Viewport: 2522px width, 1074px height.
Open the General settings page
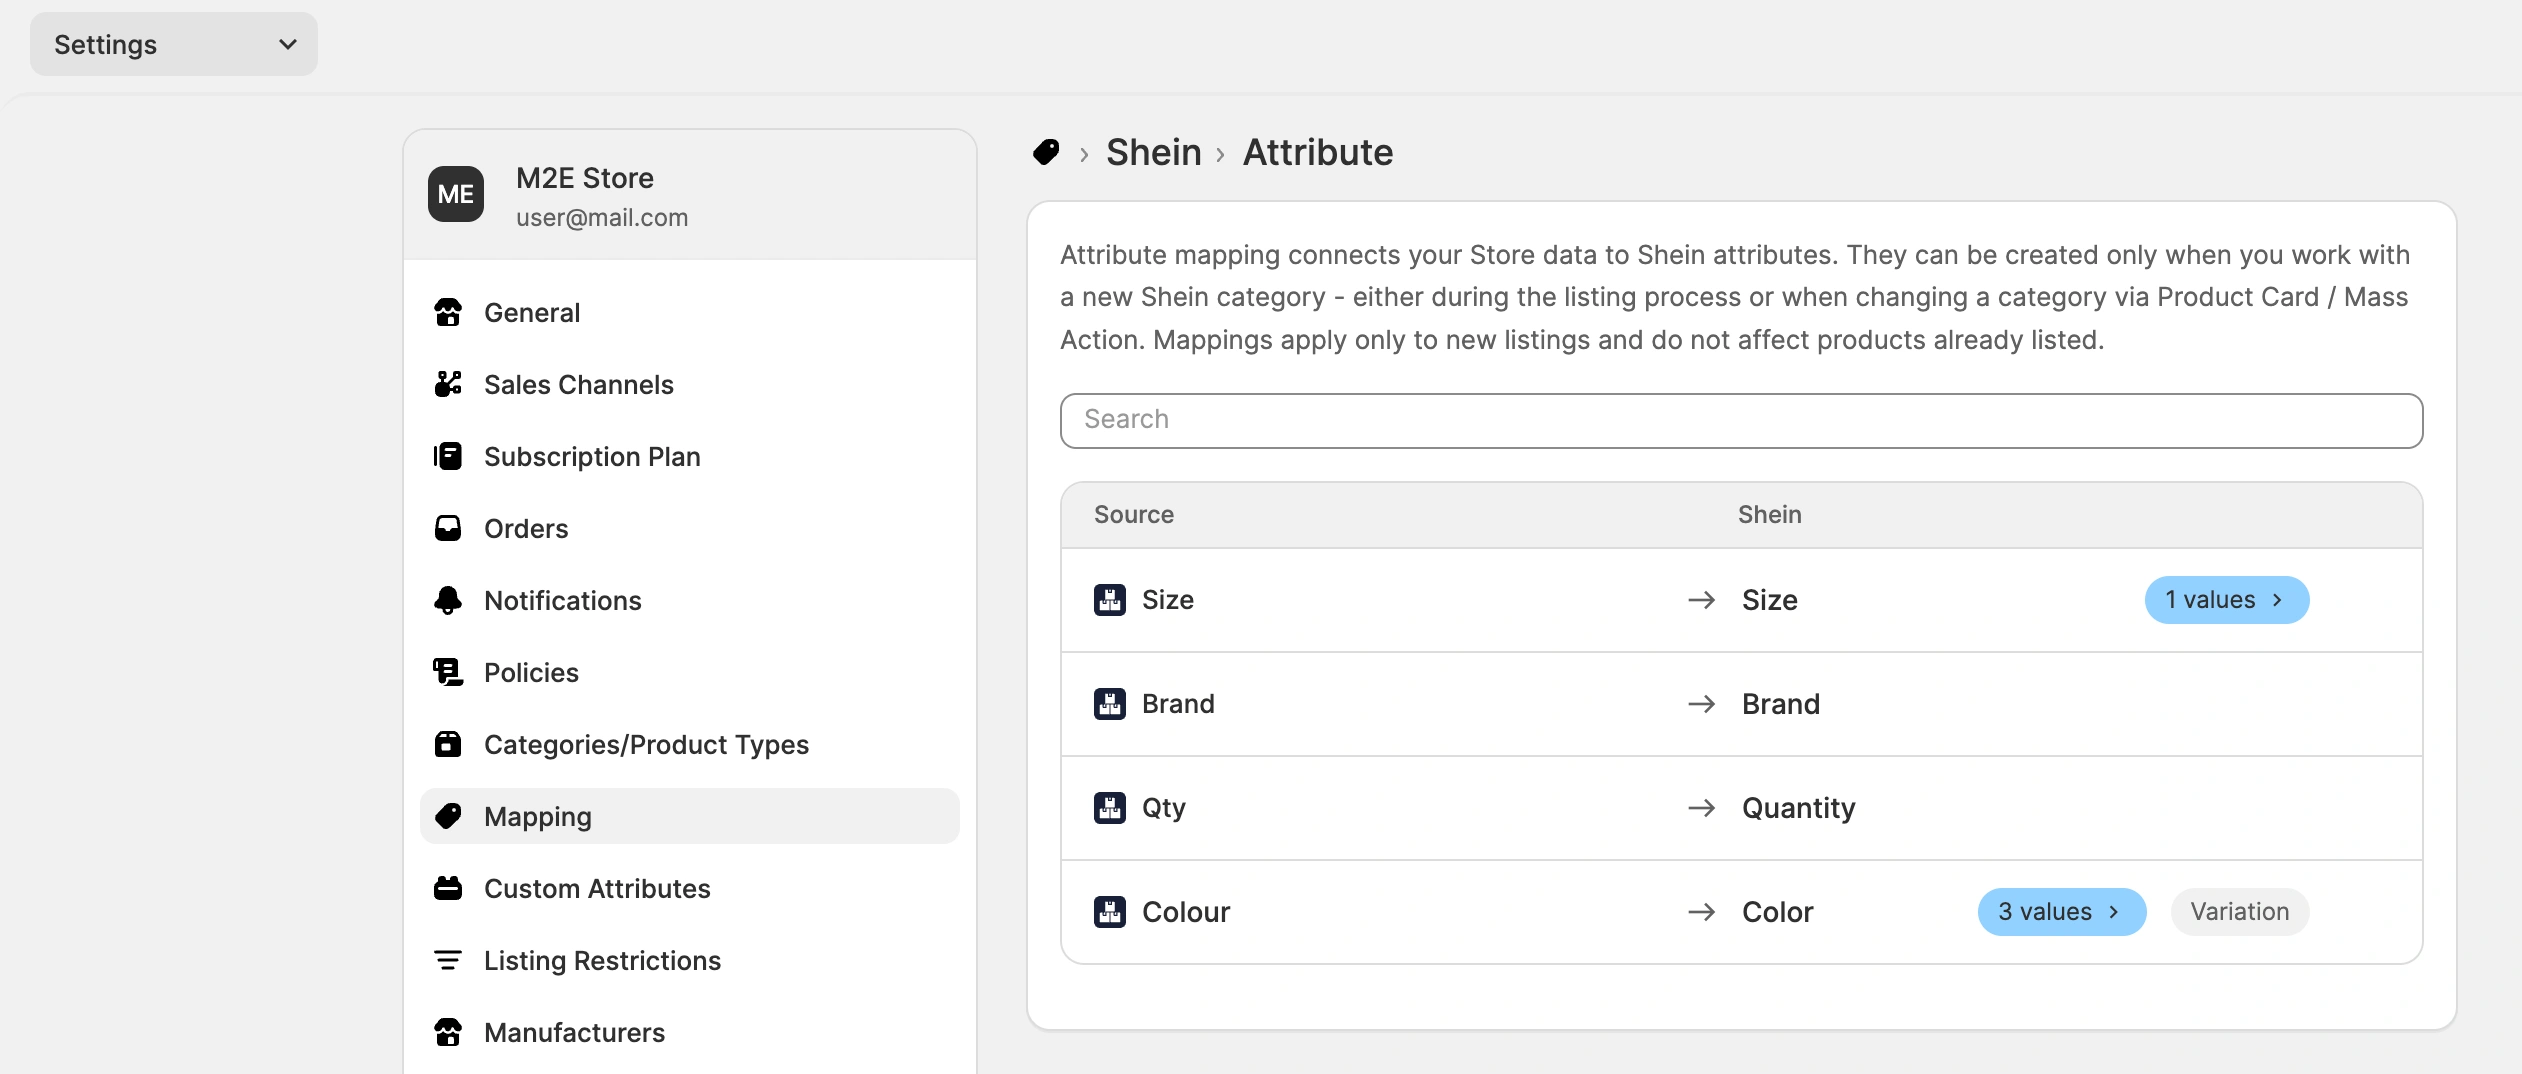click(x=690, y=313)
